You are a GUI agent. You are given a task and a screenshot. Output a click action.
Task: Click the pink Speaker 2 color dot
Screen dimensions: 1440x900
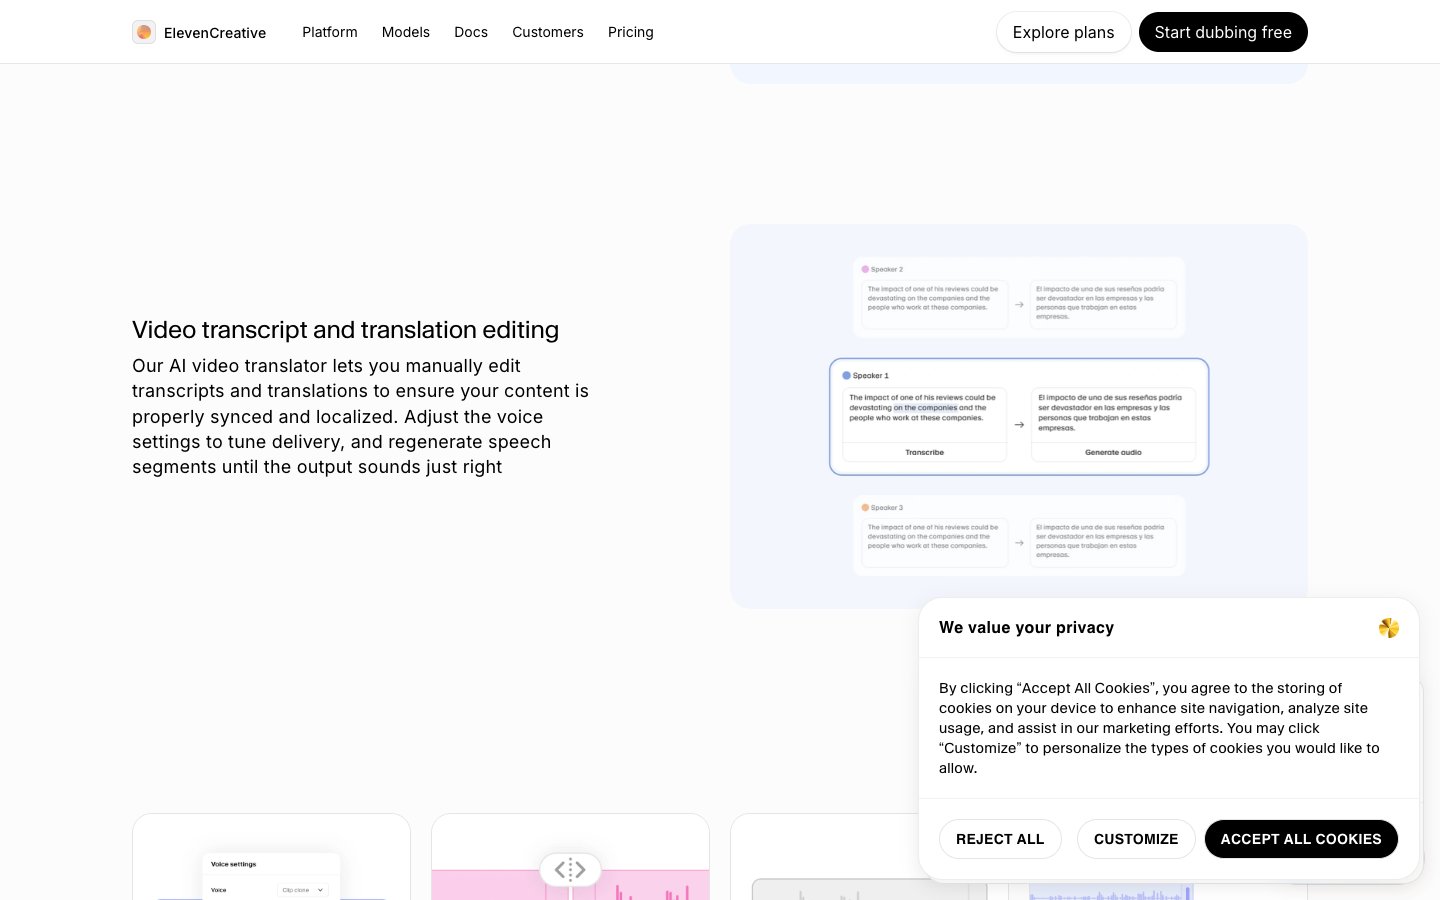[x=865, y=269]
